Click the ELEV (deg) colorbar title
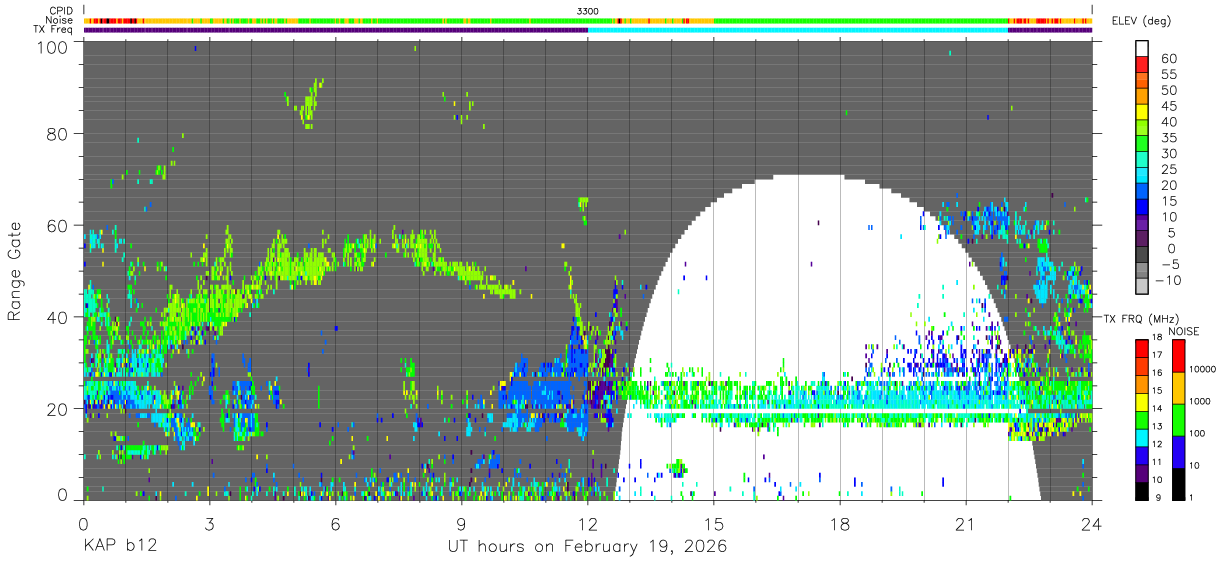1228x567 pixels. pyautogui.click(x=1141, y=20)
